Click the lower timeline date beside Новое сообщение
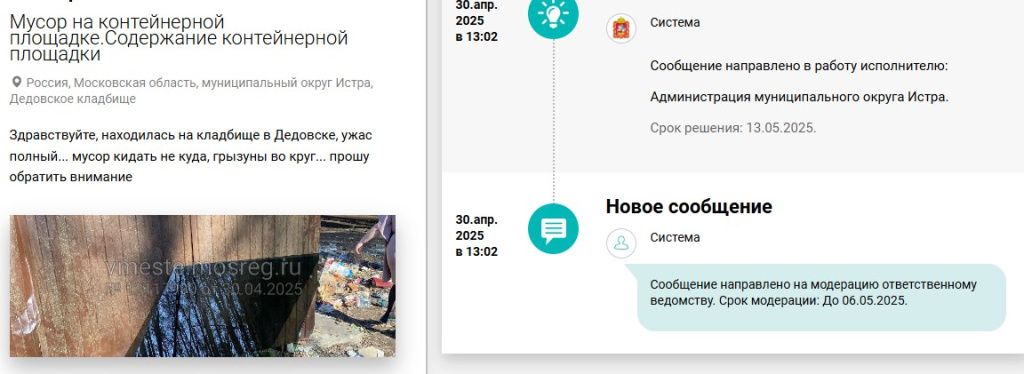This screenshot has width=1024, height=374. tap(477, 235)
